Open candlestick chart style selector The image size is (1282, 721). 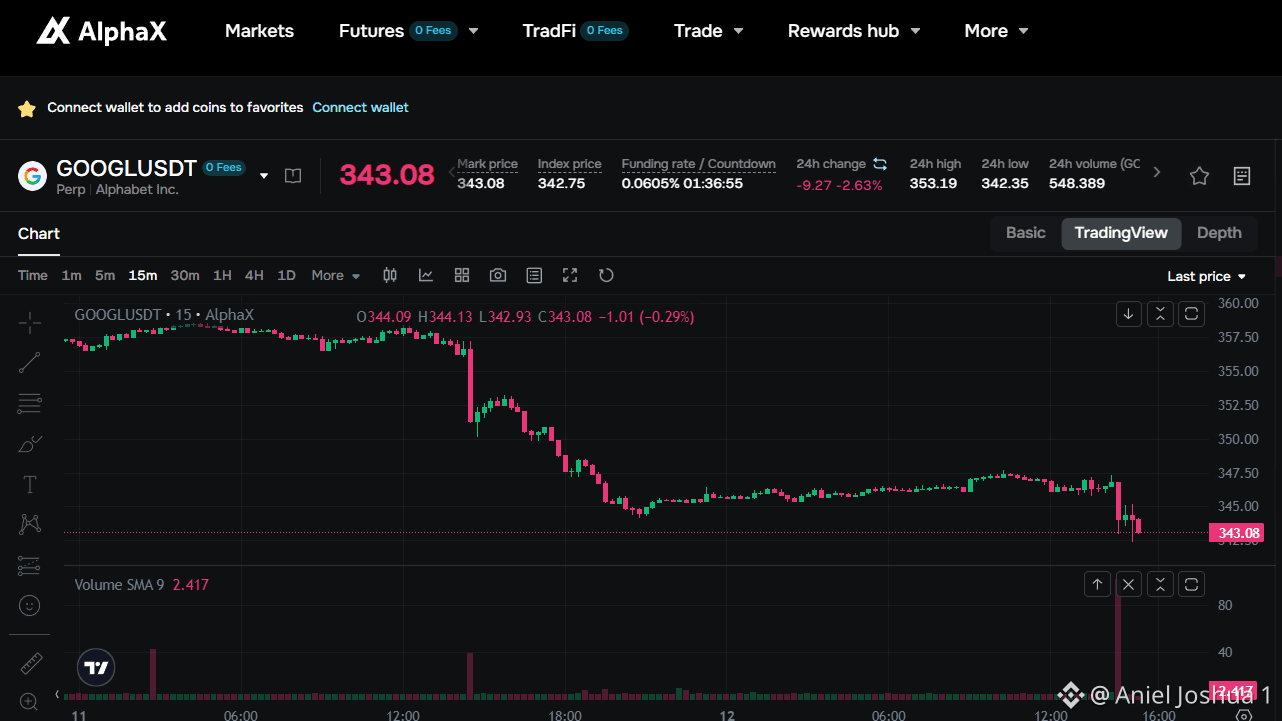click(x=391, y=275)
